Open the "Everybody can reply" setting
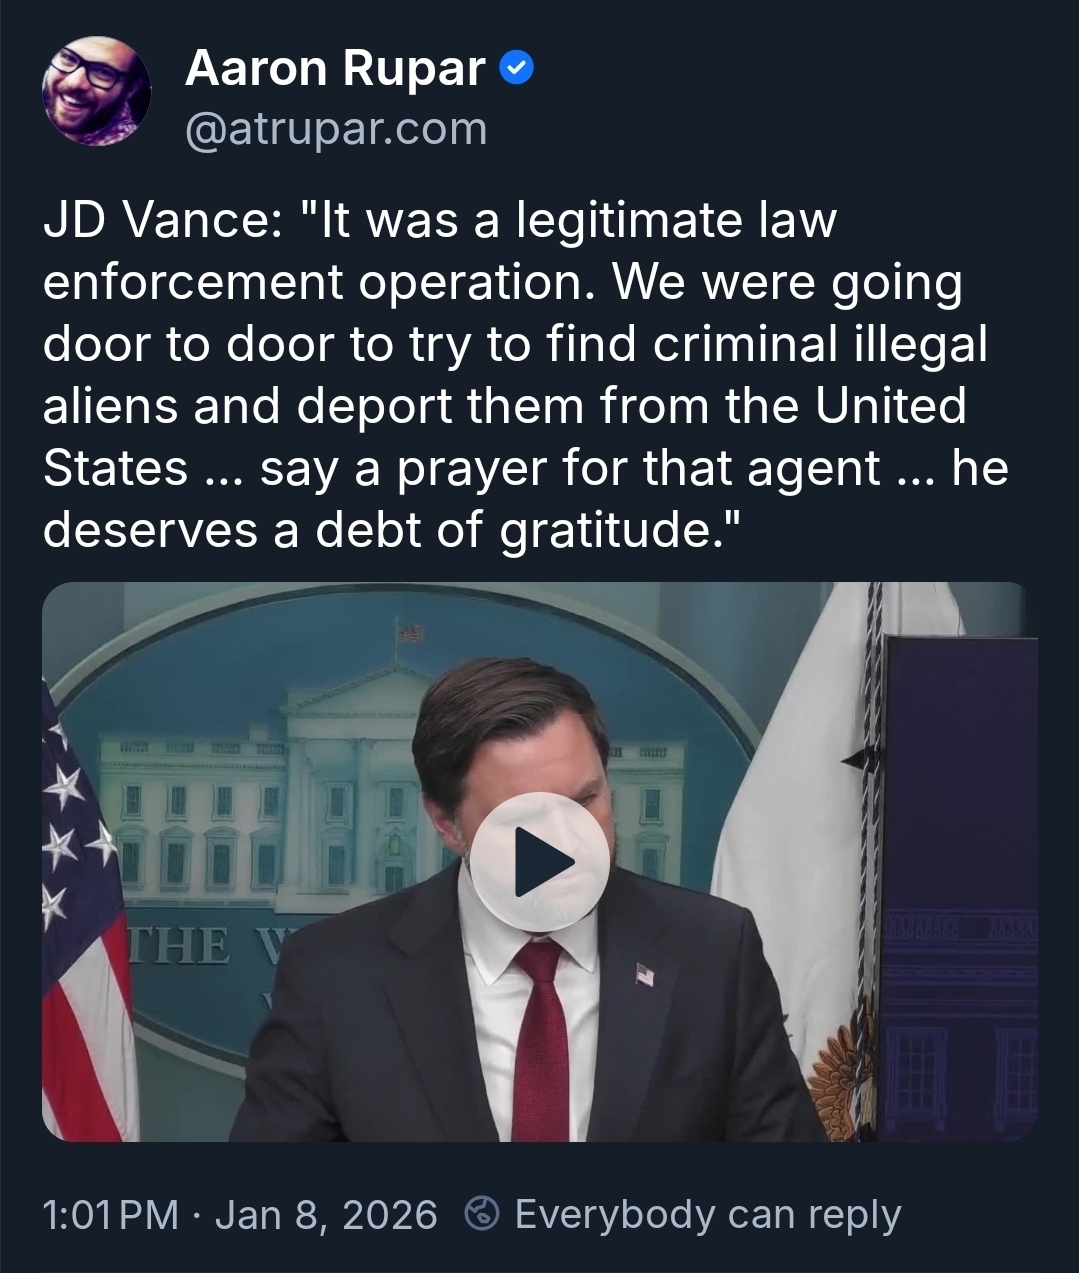The width and height of the screenshot is (1079, 1273). (x=707, y=1214)
